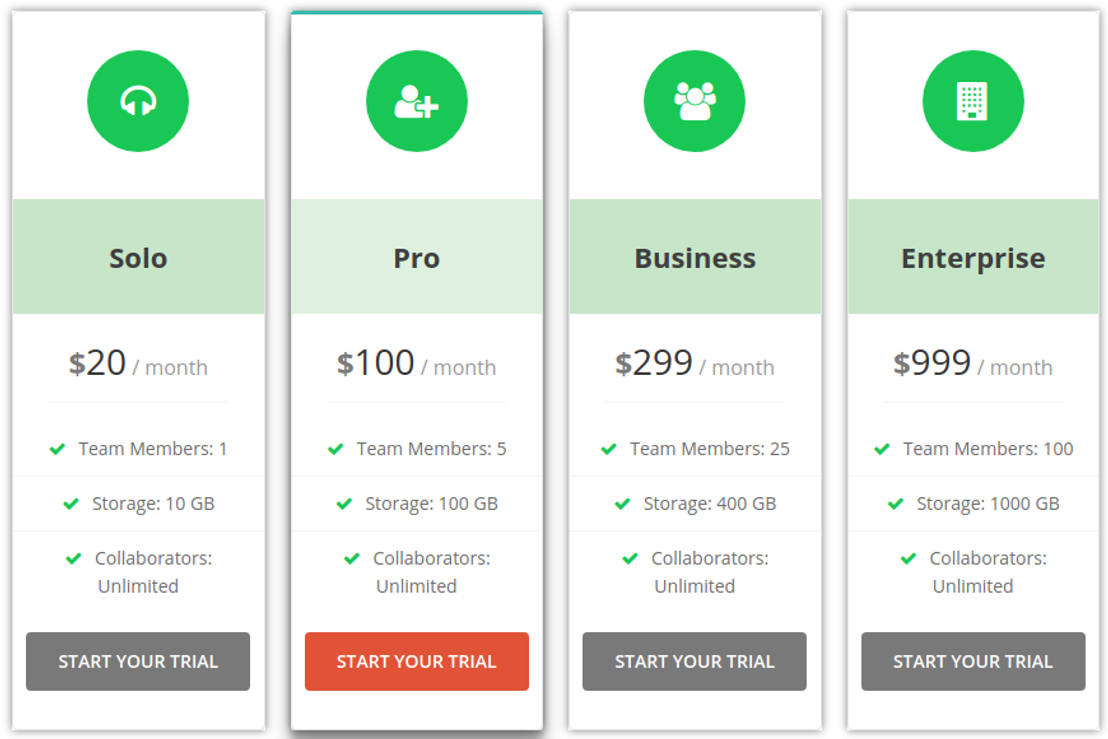Start your trial for the Enterprise plan
1108x739 pixels.
pos(972,661)
